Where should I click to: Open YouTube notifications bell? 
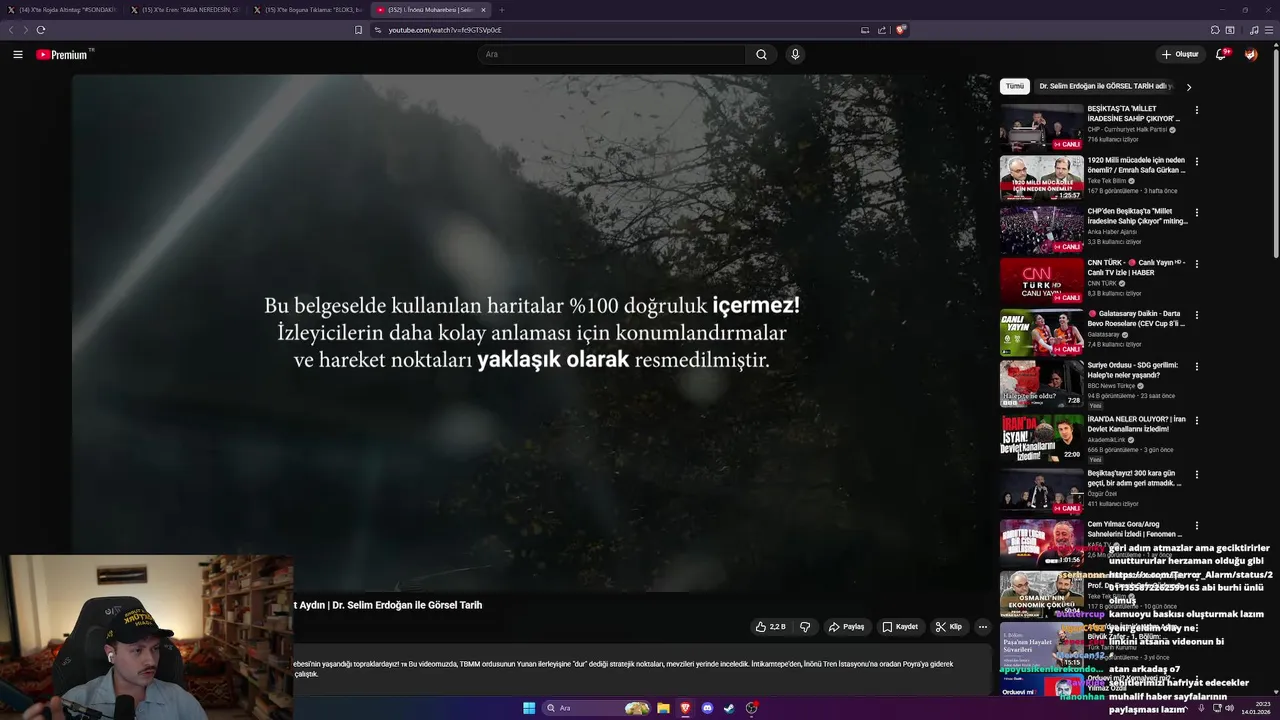1221,54
